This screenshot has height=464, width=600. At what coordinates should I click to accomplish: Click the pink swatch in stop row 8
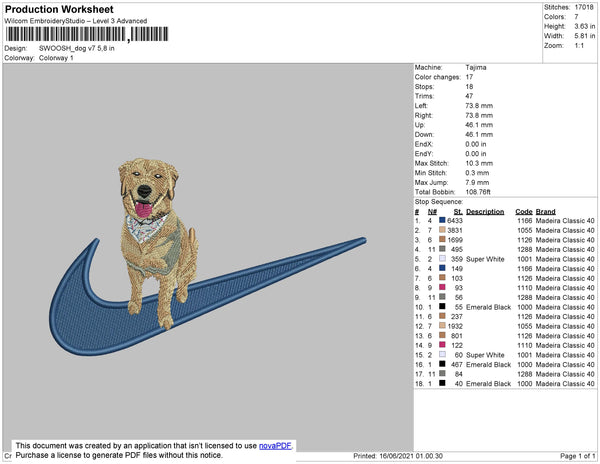(x=442, y=287)
